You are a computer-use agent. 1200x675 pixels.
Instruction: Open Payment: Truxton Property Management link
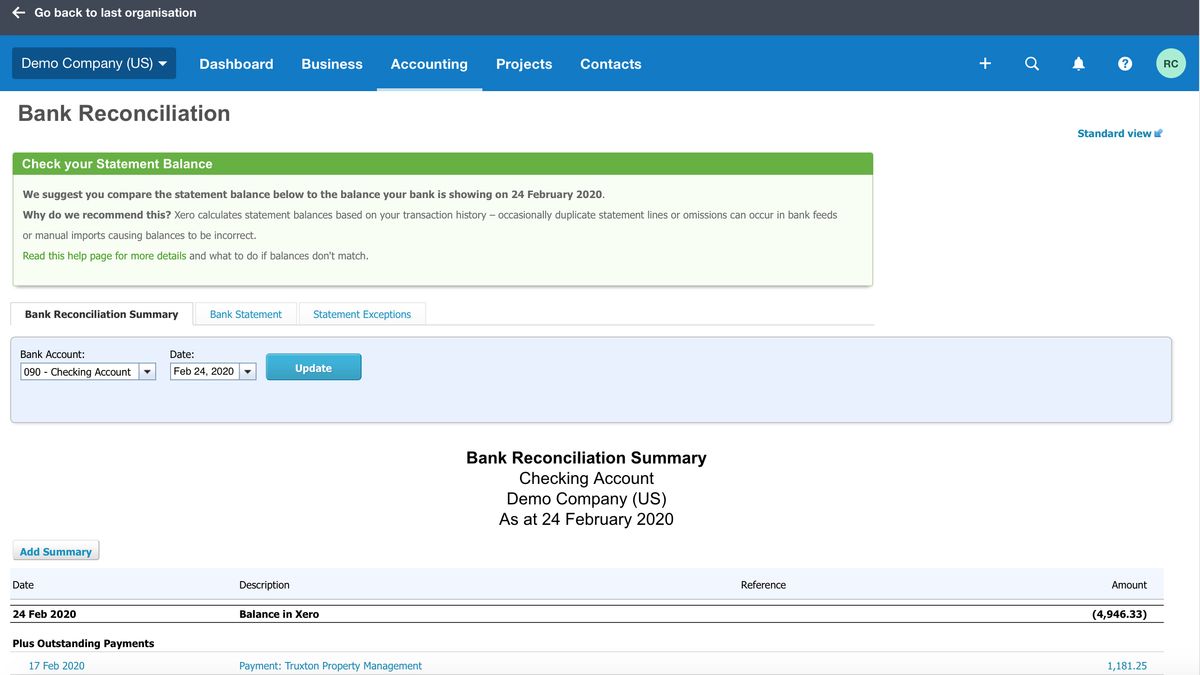(x=329, y=665)
